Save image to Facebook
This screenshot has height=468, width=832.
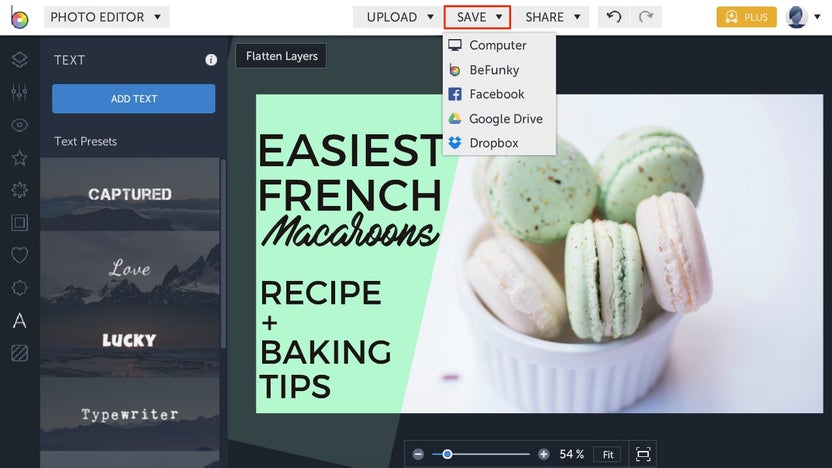[499, 94]
